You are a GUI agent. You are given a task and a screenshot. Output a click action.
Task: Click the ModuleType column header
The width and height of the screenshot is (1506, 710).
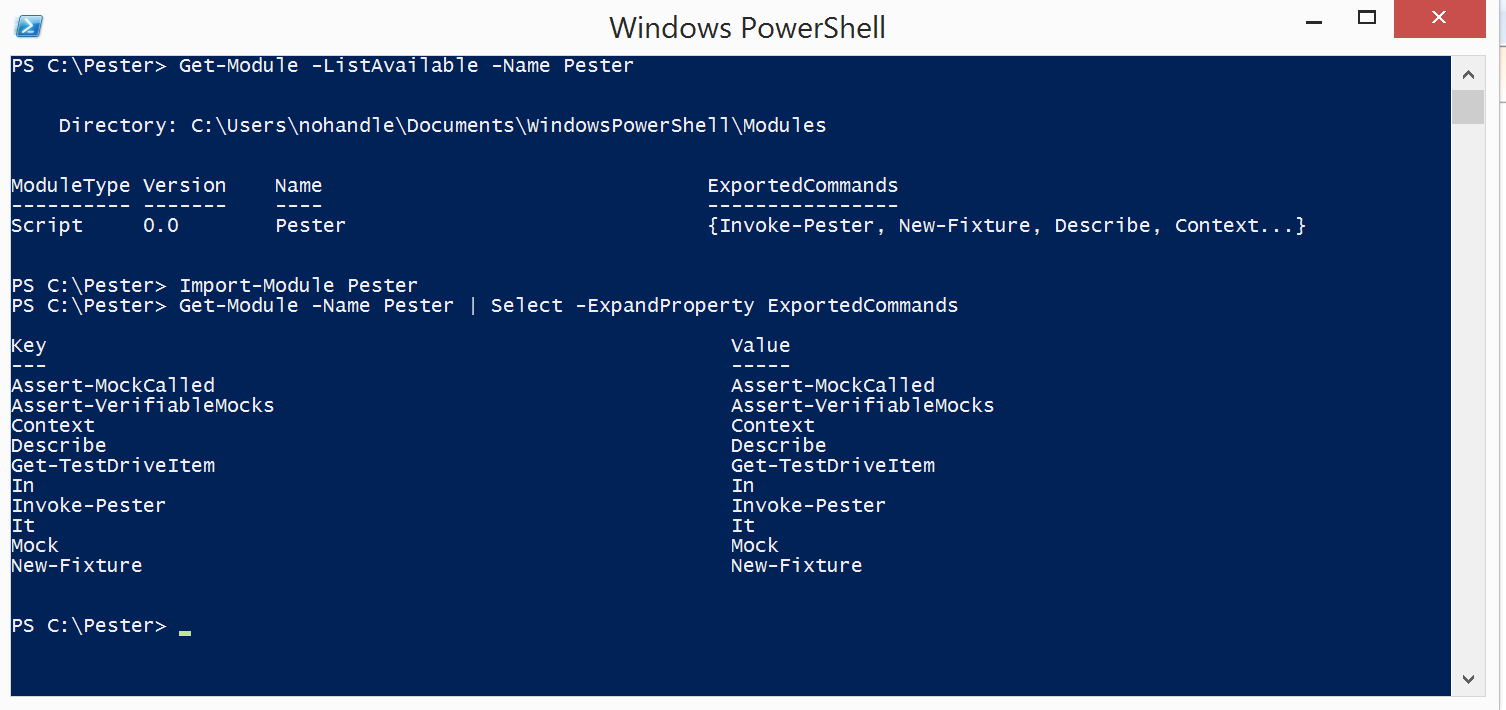(x=70, y=186)
